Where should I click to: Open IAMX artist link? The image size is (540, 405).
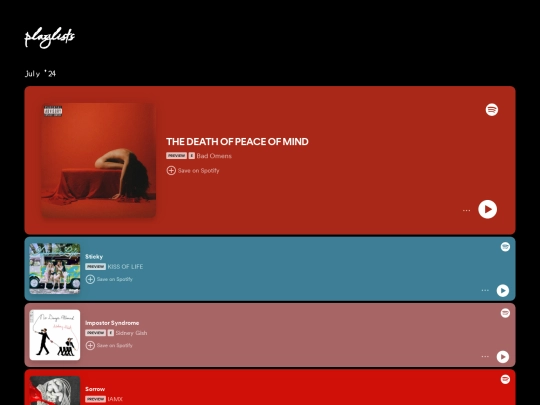click(x=115, y=399)
